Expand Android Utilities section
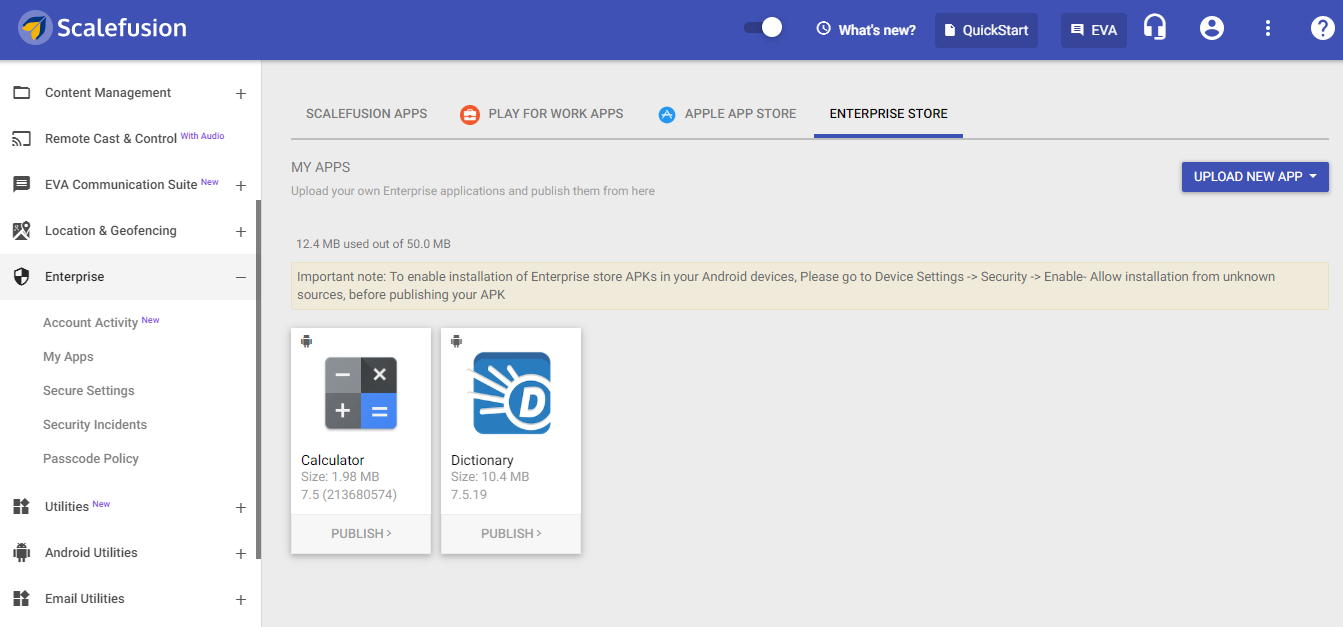The height and width of the screenshot is (627, 1343). coord(241,554)
